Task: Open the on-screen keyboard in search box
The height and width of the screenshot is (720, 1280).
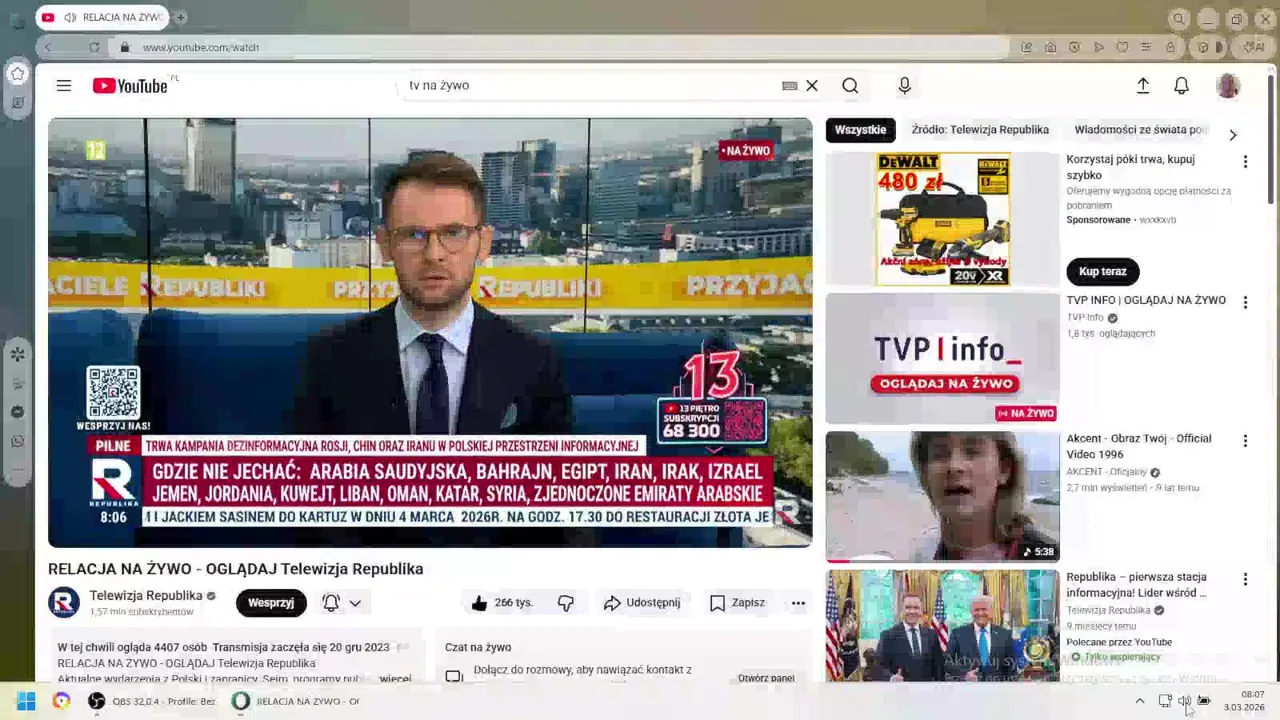Action: (790, 86)
